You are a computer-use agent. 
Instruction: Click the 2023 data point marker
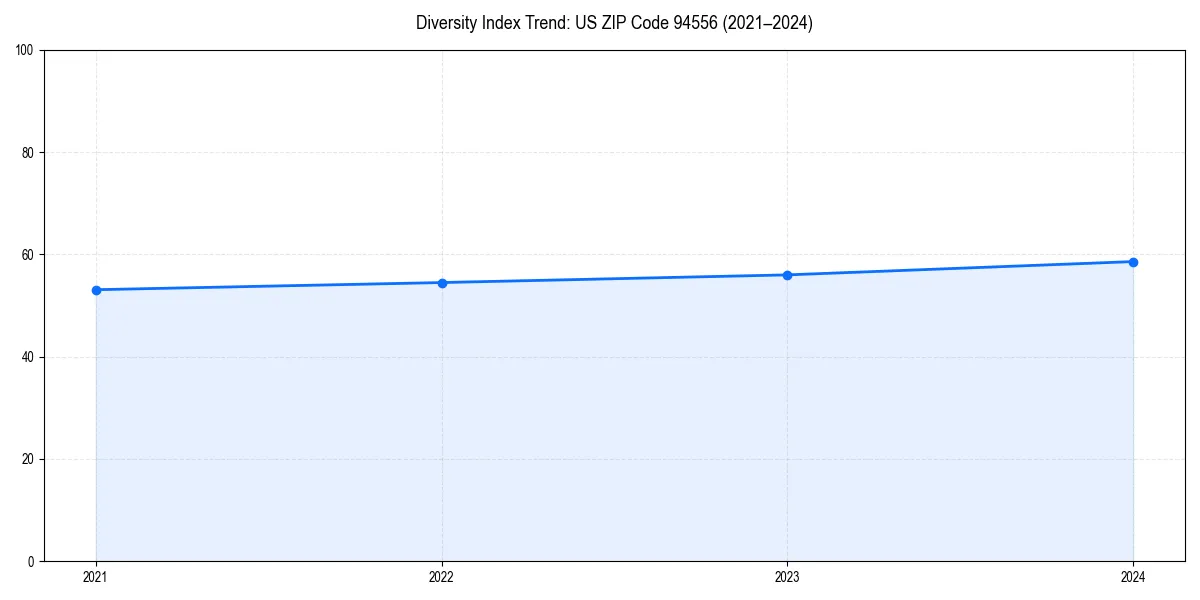coord(787,275)
